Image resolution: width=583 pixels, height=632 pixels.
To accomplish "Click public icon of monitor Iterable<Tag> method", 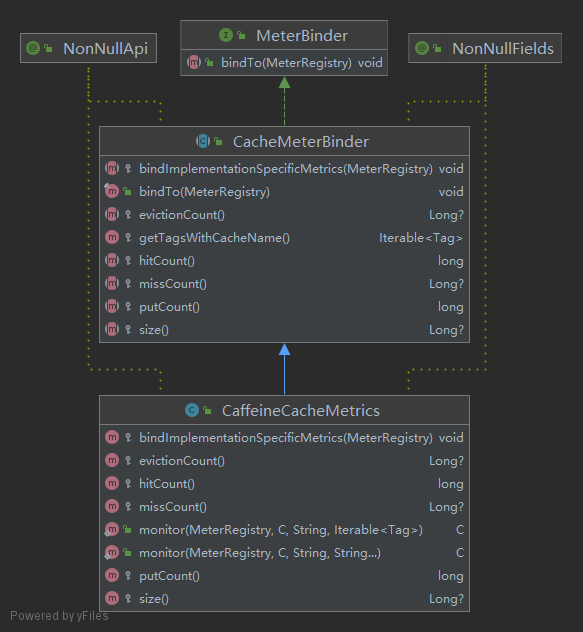I will pos(127,529).
